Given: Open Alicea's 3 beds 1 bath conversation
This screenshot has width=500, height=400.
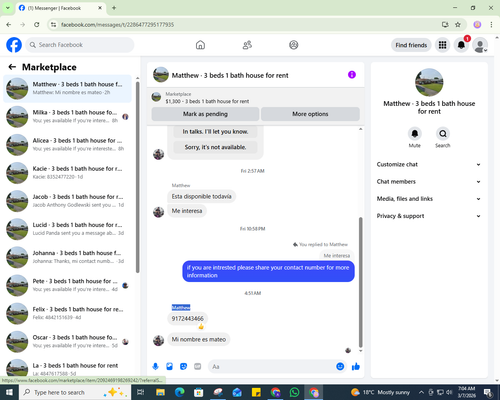Looking at the screenshot, I should [67, 145].
